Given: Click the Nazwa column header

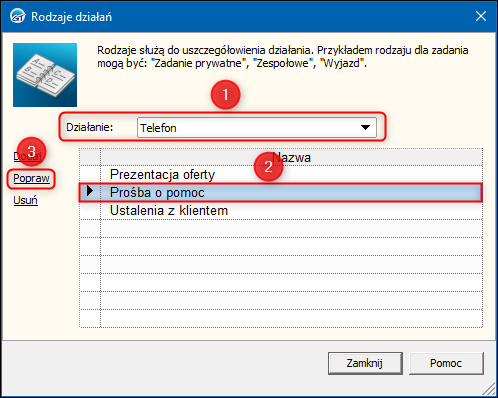Looking at the screenshot, I should [x=291, y=157].
